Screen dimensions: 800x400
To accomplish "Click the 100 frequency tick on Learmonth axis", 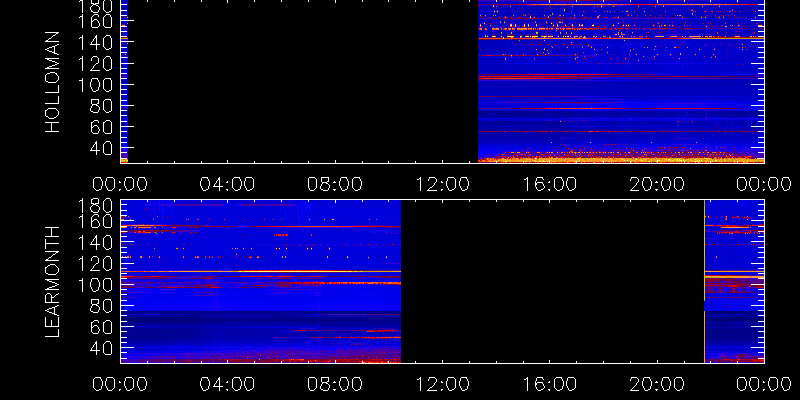I will 95,285.
